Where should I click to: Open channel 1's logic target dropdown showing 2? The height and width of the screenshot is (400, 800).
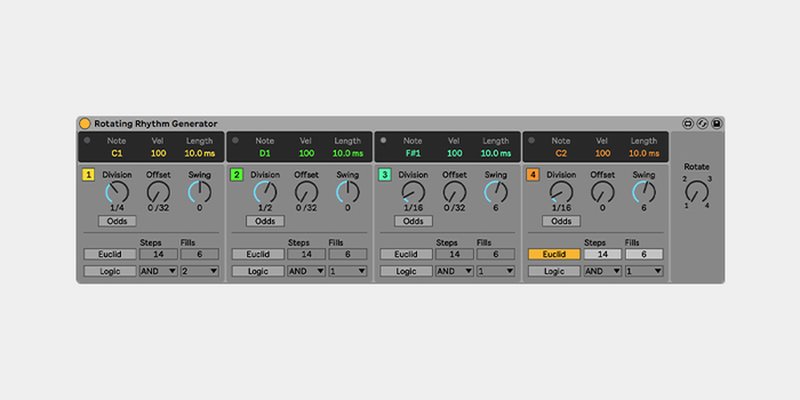coord(200,271)
